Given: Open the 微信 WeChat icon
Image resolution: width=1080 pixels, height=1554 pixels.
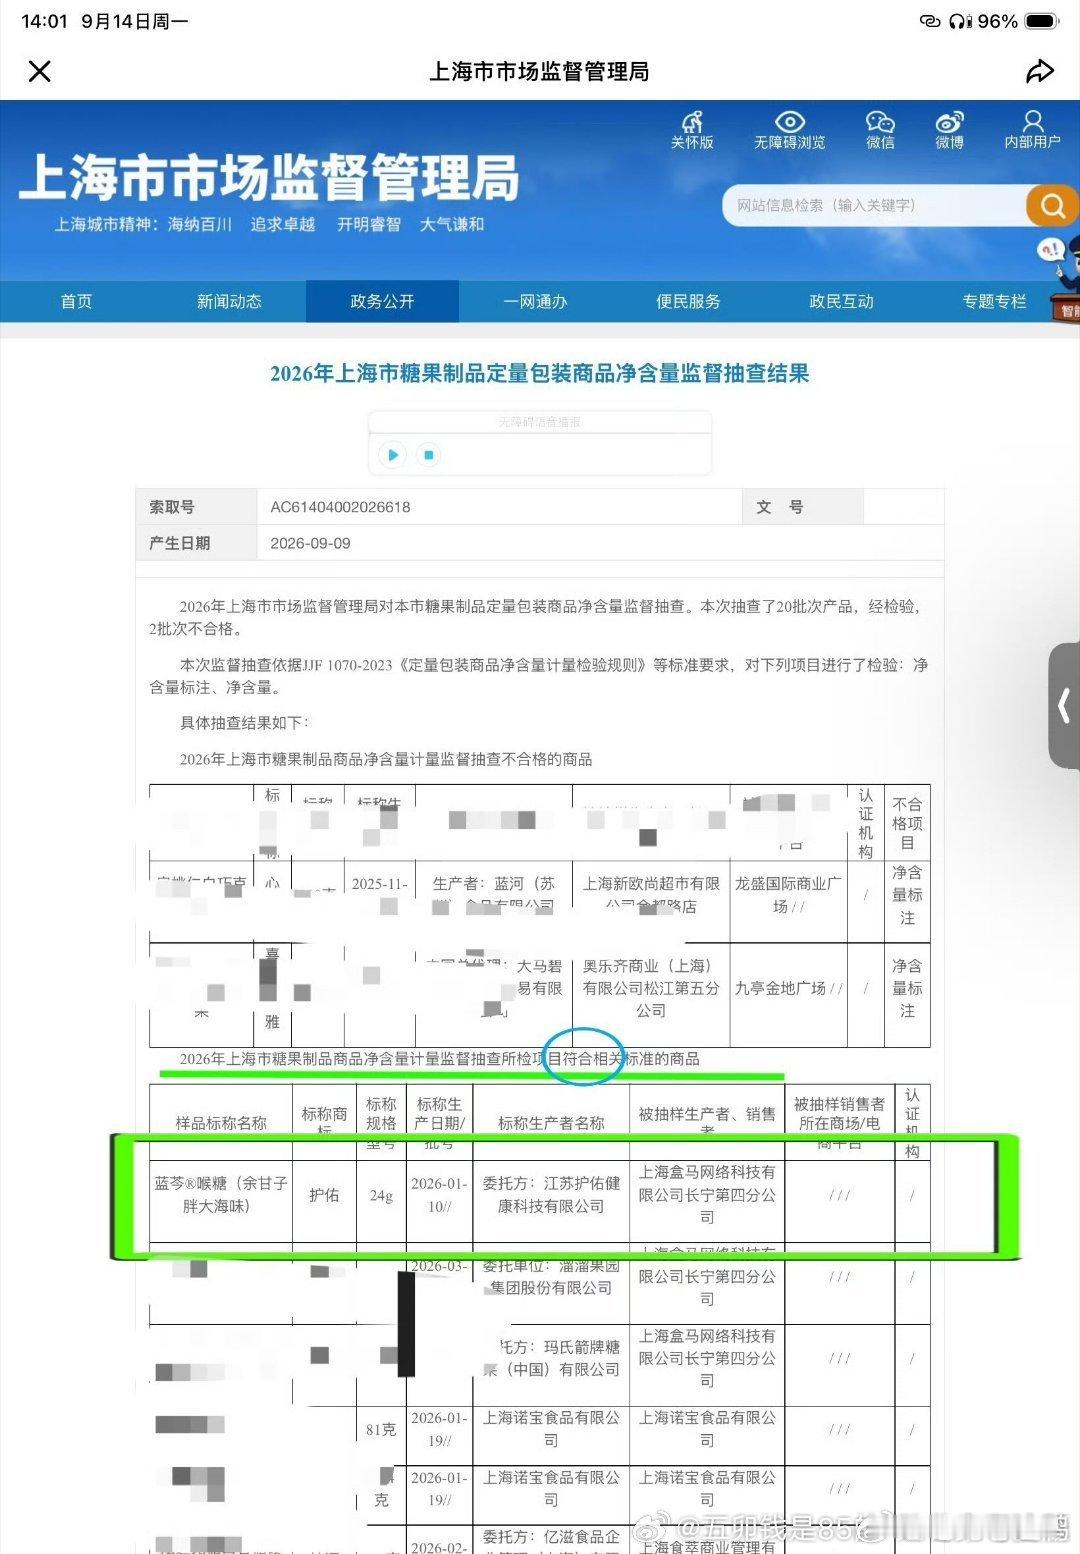Looking at the screenshot, I should (880, 130).
